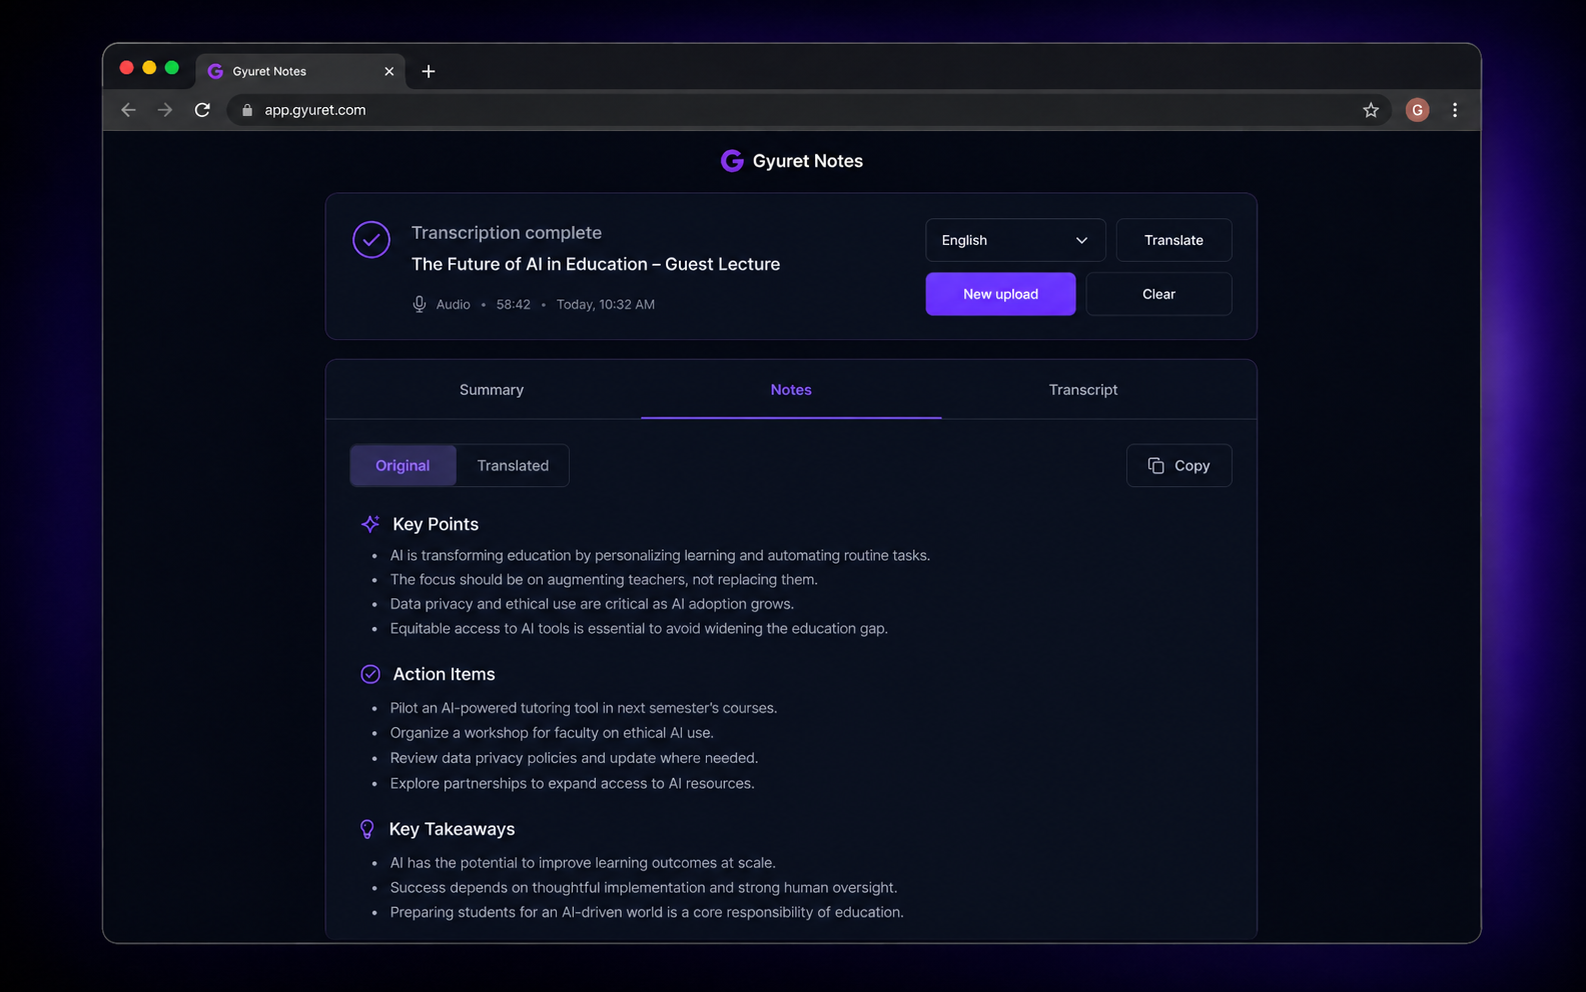Viewport: 1586px width, 992px height.
Task: Click the Translate button
Action: coord(1174,240)
